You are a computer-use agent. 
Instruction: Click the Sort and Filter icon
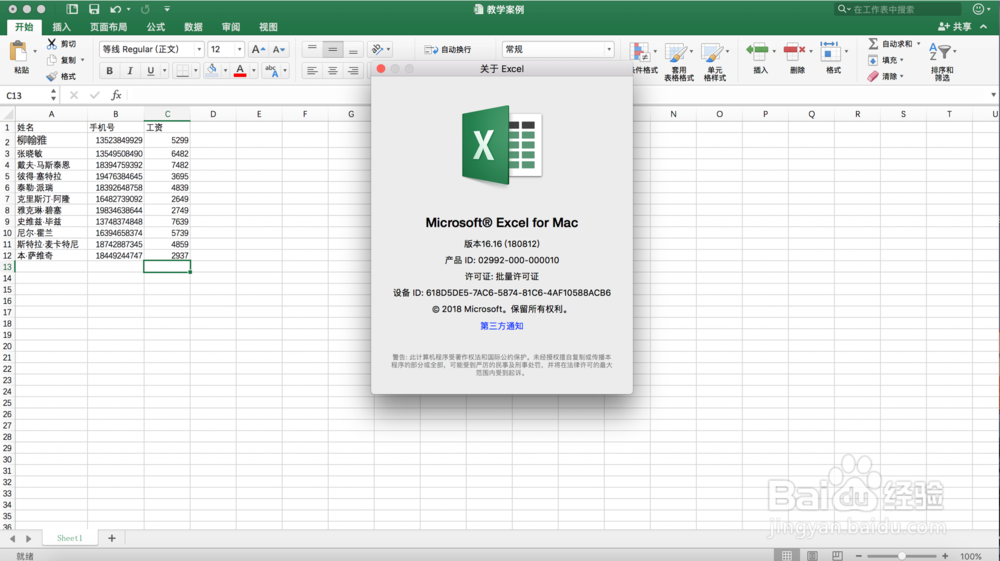(940, 52)
